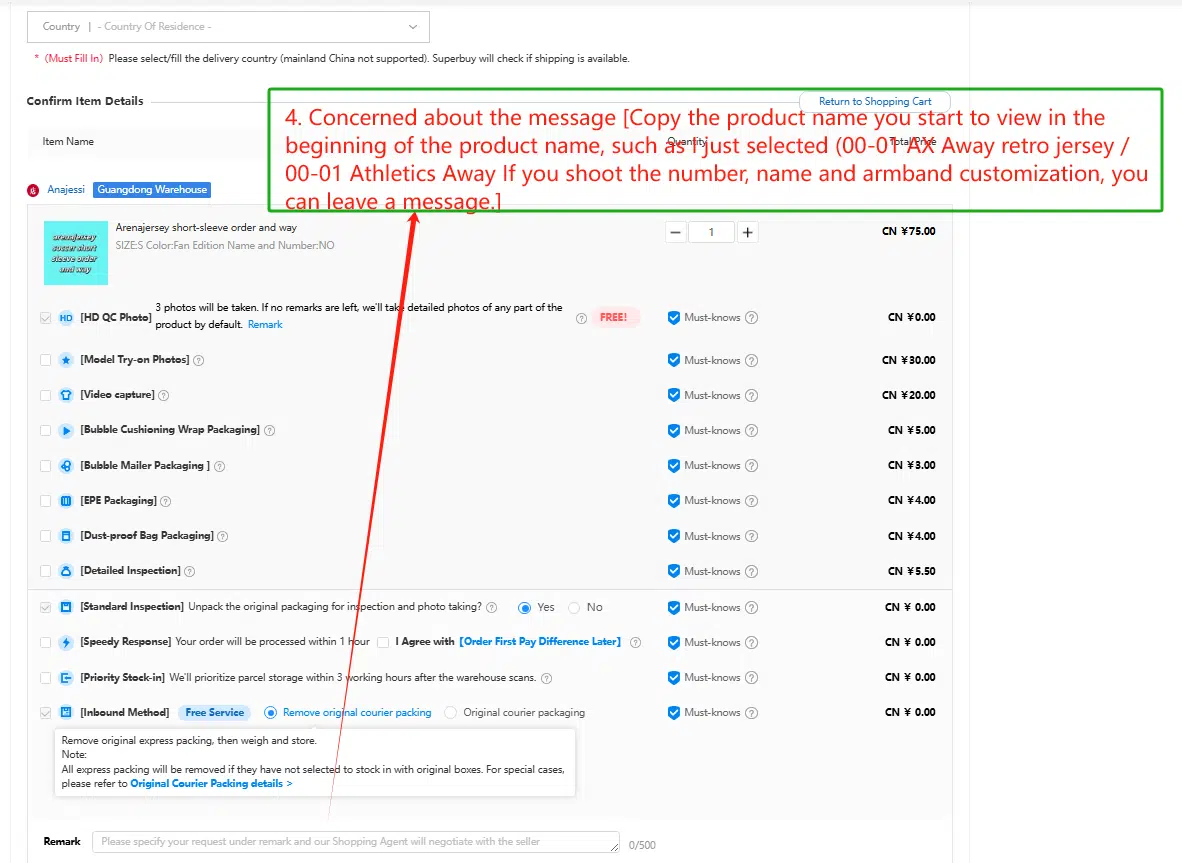The image size is (1182, 863).
Task: Enable the Video capture checkbox
Action: tap(45, 395)
